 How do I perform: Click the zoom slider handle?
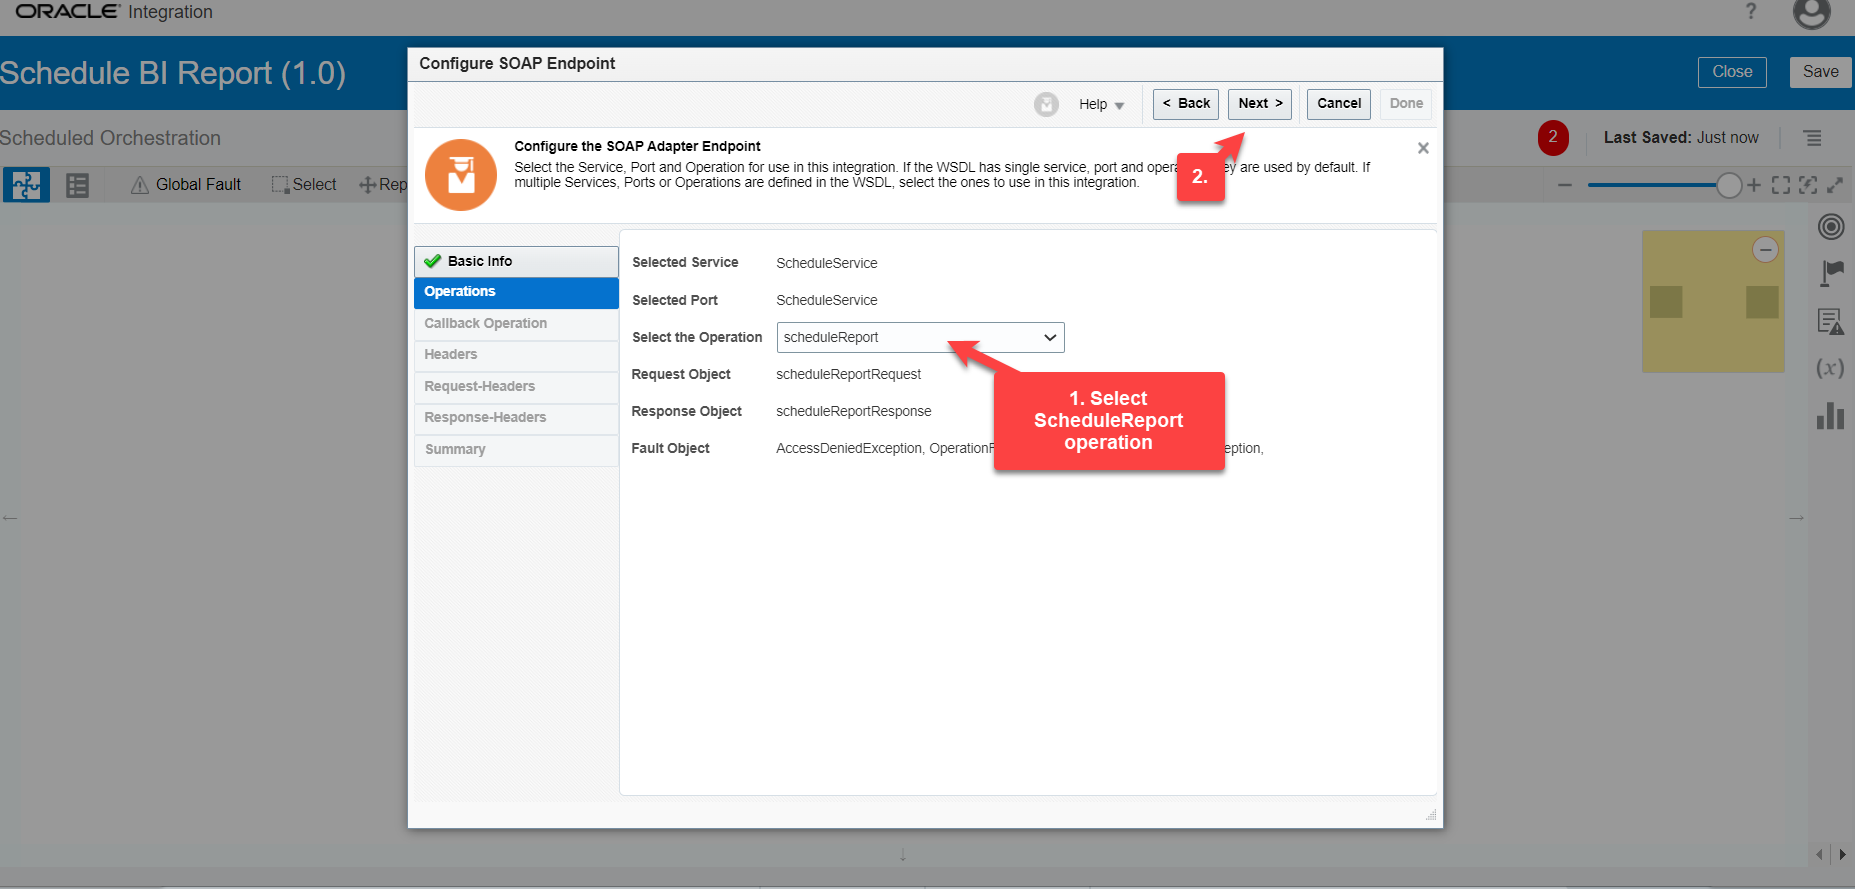tap(1728, 185)
